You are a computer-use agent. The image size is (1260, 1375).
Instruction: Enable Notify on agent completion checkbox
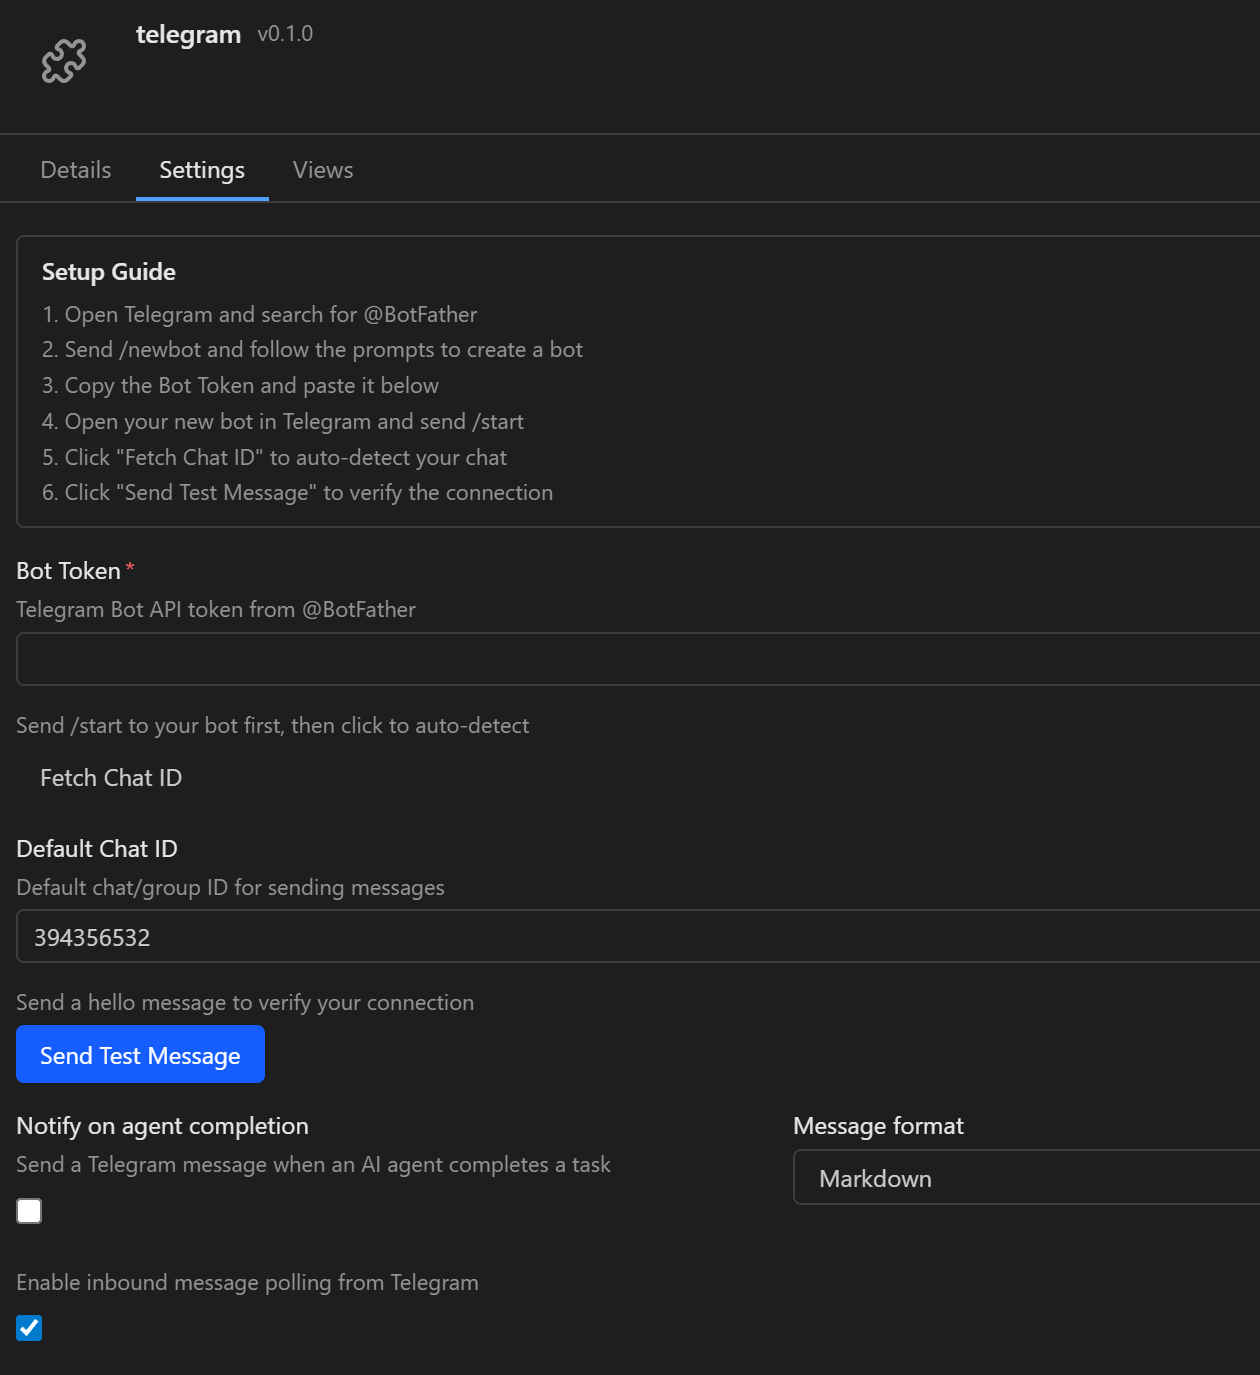click(x=29, y=1211)
